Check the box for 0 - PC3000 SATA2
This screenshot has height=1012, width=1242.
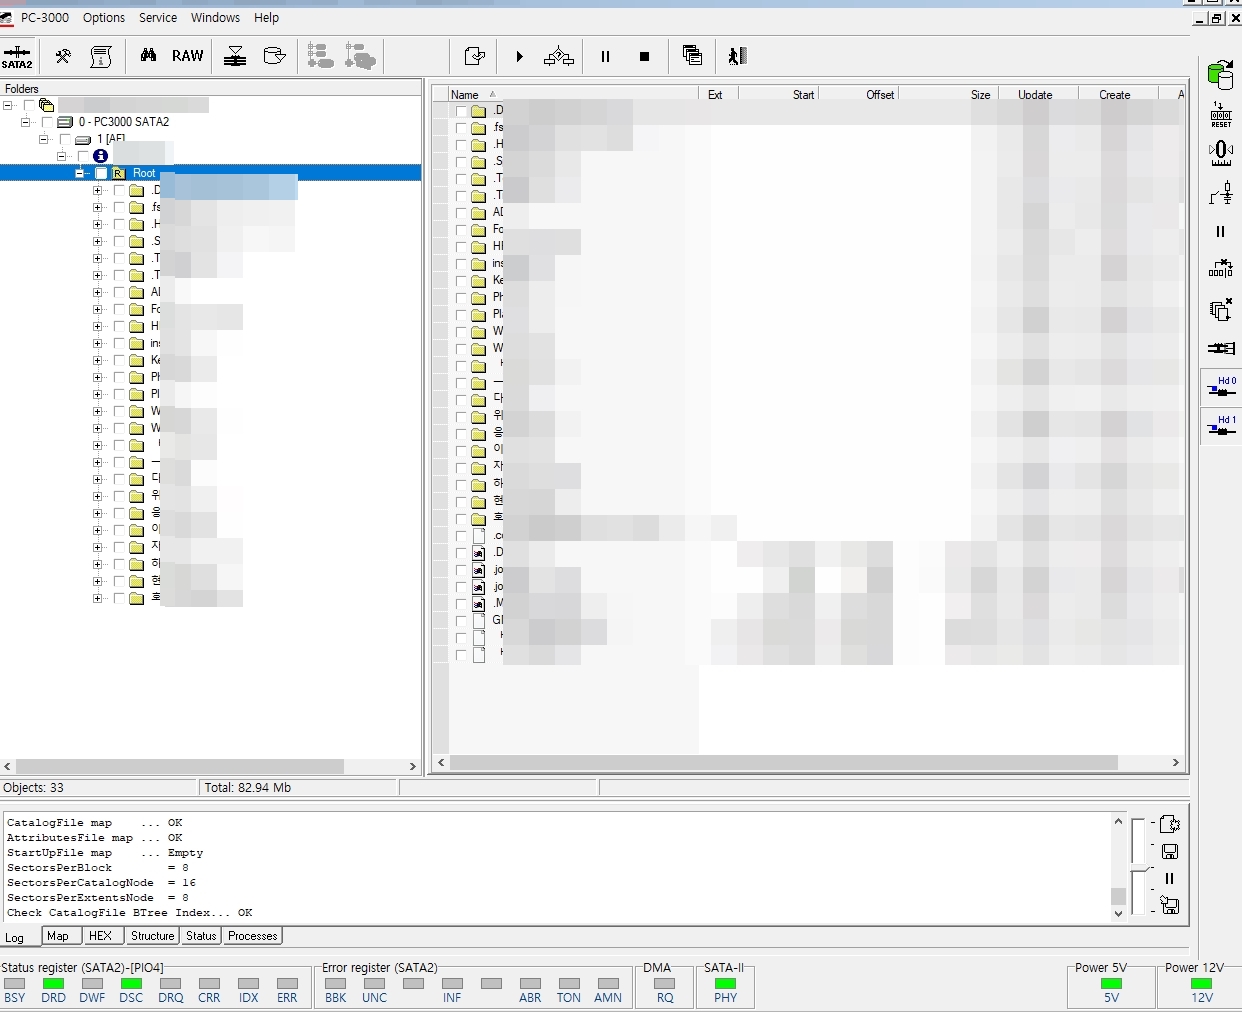(47, 122)
